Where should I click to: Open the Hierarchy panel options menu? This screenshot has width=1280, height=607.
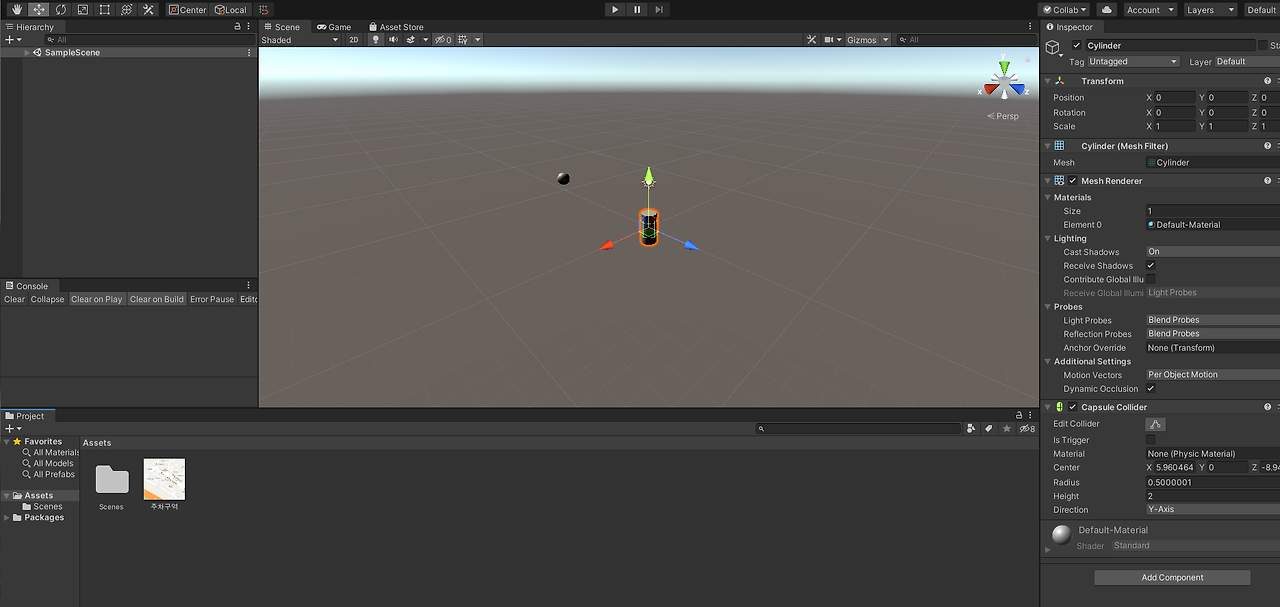tap(249, 27)
